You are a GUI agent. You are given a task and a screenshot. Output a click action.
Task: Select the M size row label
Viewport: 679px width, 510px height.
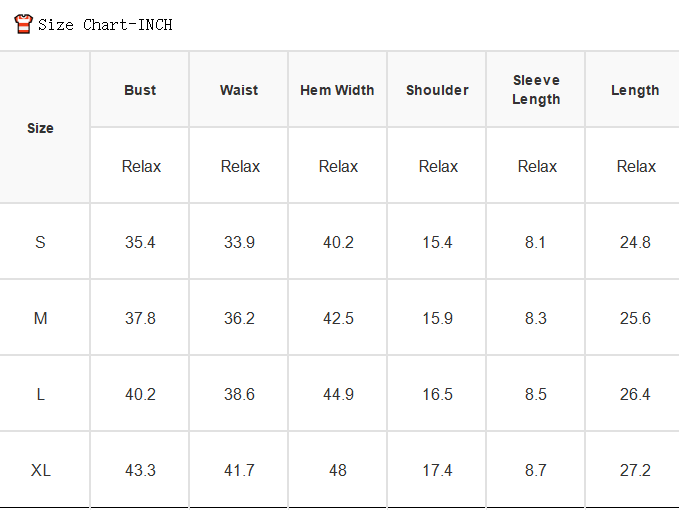point(40,318)
